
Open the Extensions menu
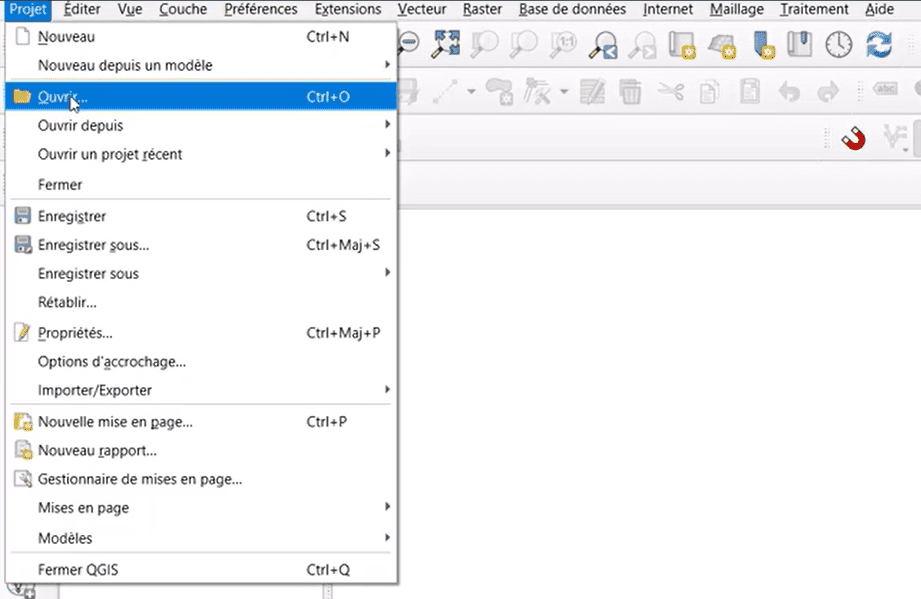coord(348,9)
